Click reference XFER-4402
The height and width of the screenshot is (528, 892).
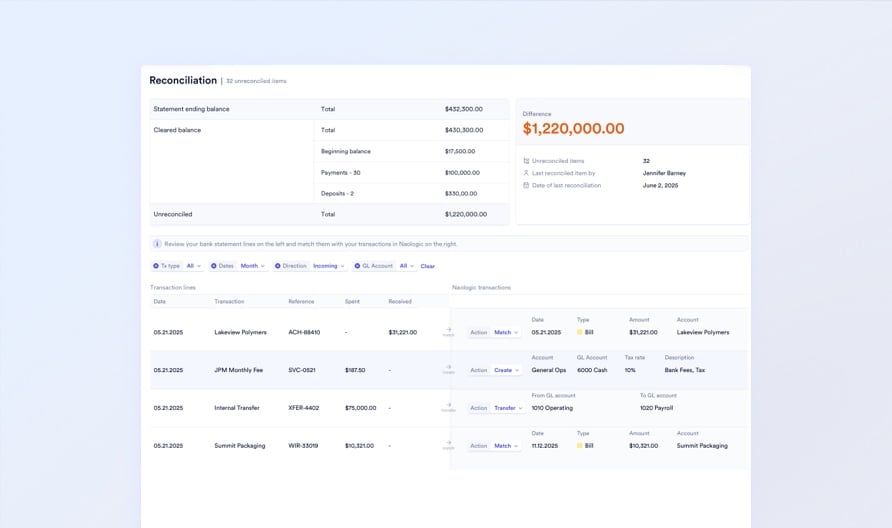pyautogui.click(x=304, y=408)
